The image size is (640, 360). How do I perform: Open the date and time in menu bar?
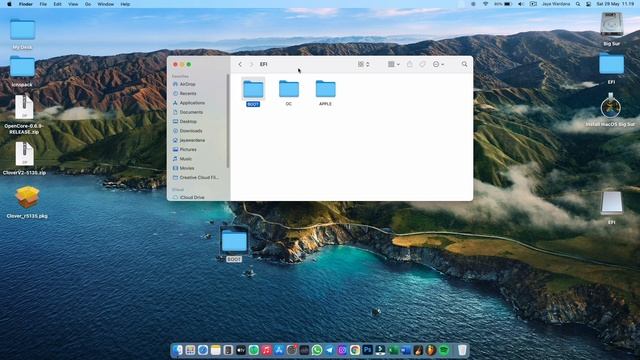615,4
